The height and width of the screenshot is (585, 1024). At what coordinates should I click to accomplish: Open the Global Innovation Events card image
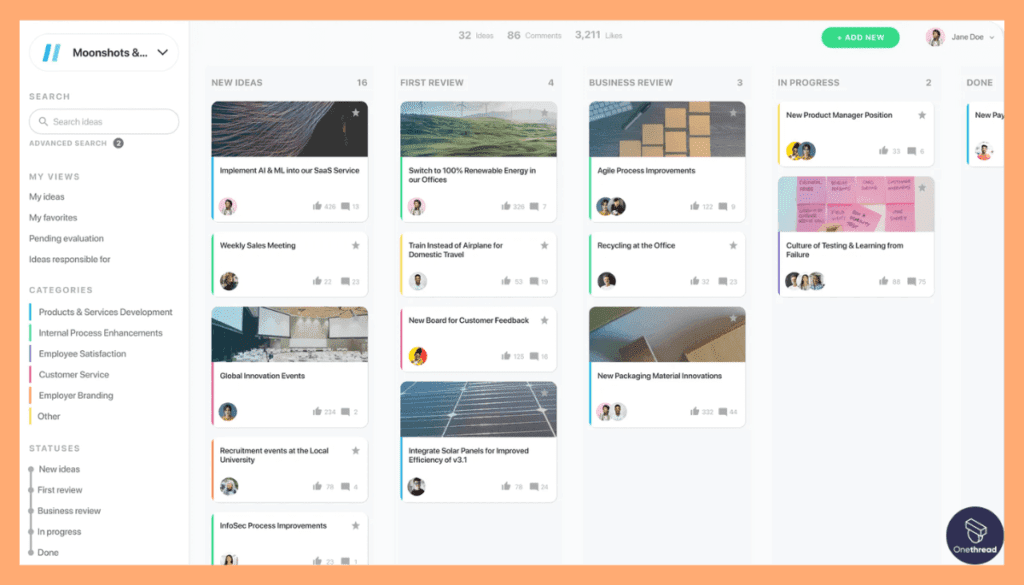click(289, 334)
